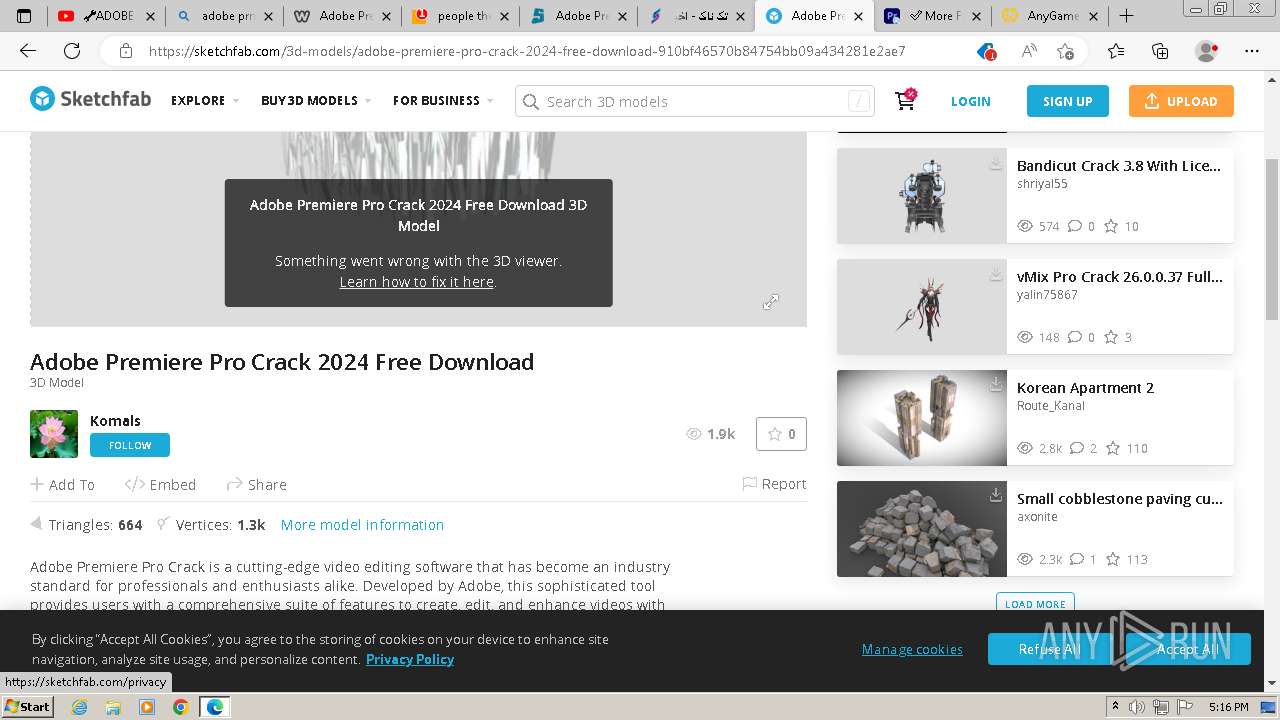The height and width of the screenshot is (720, 1280).
Task: Open the Privacy Policy link
Action: click(410, 659)
